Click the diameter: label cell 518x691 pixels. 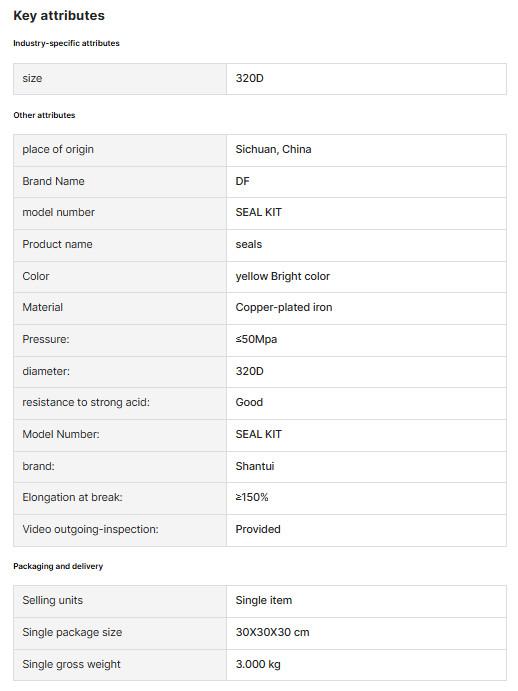120,372
